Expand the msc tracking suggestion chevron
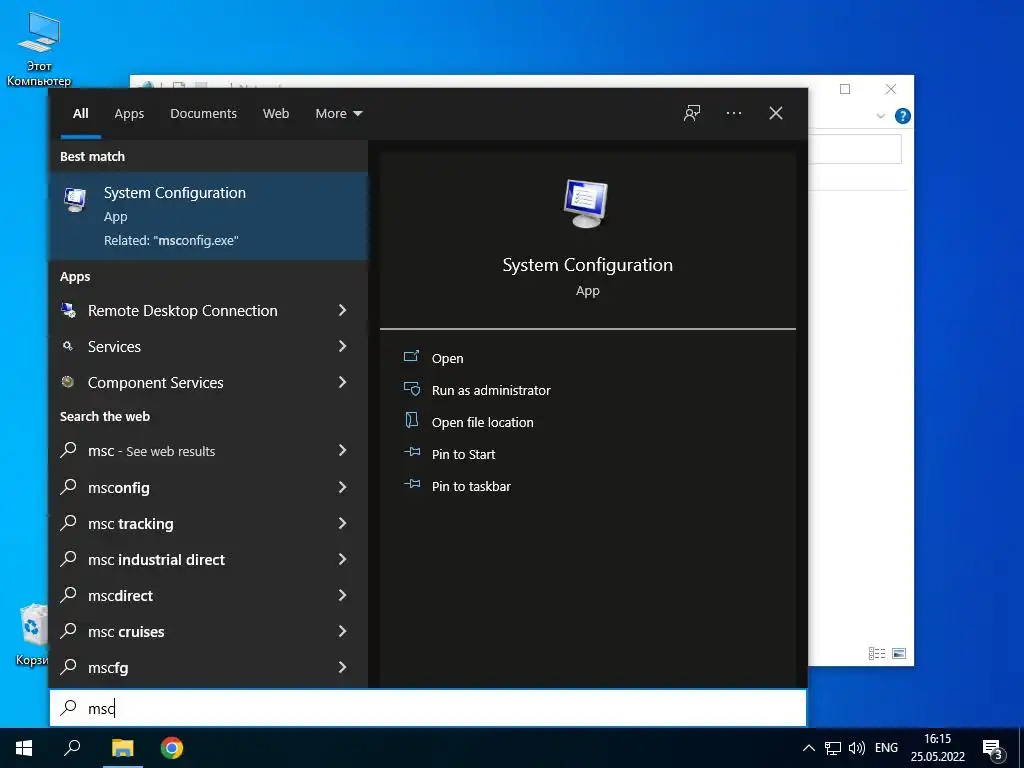 (342, 523)
